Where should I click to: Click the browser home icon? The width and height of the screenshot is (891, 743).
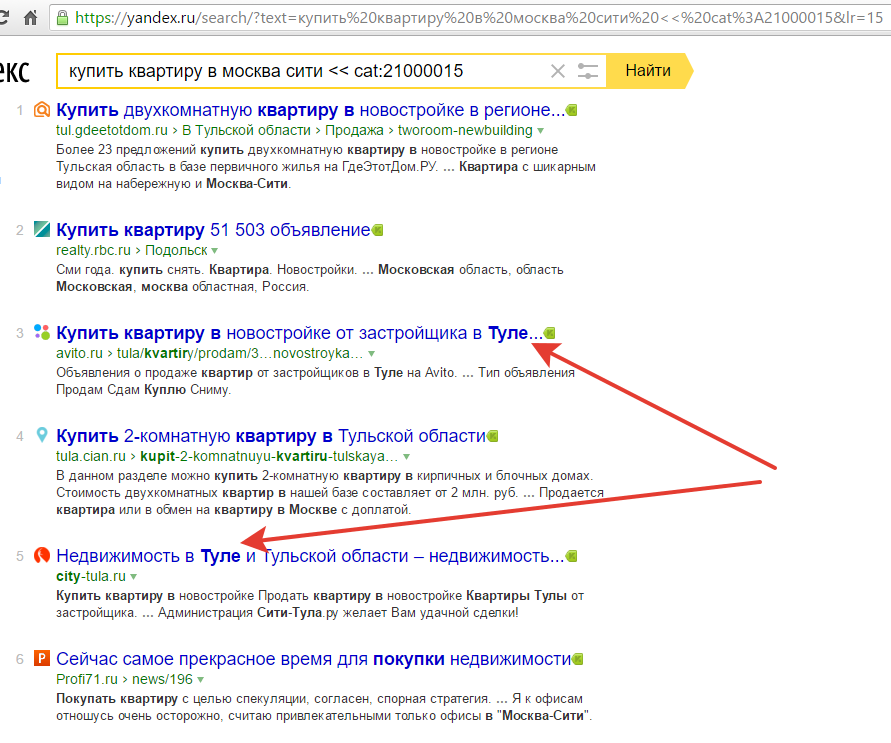coord(30,18)
